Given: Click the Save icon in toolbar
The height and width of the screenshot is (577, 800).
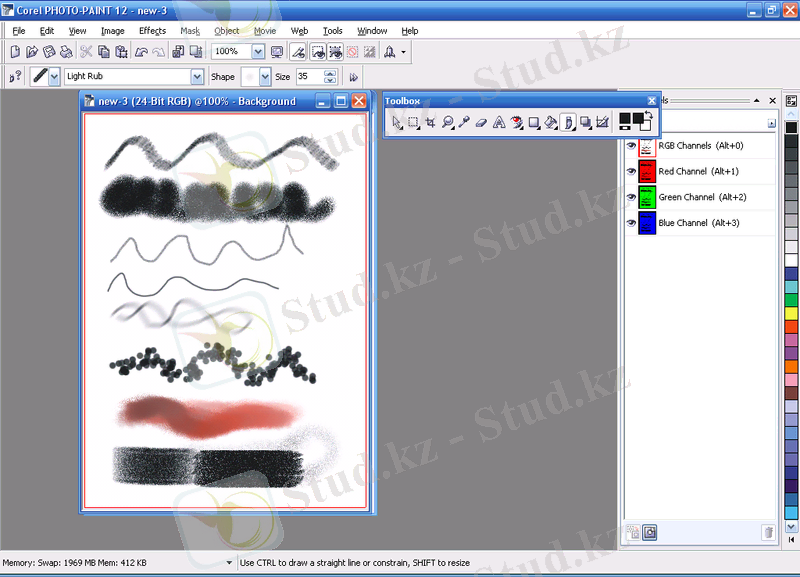Looking at the screenshot, I should [x=48, y=51].
